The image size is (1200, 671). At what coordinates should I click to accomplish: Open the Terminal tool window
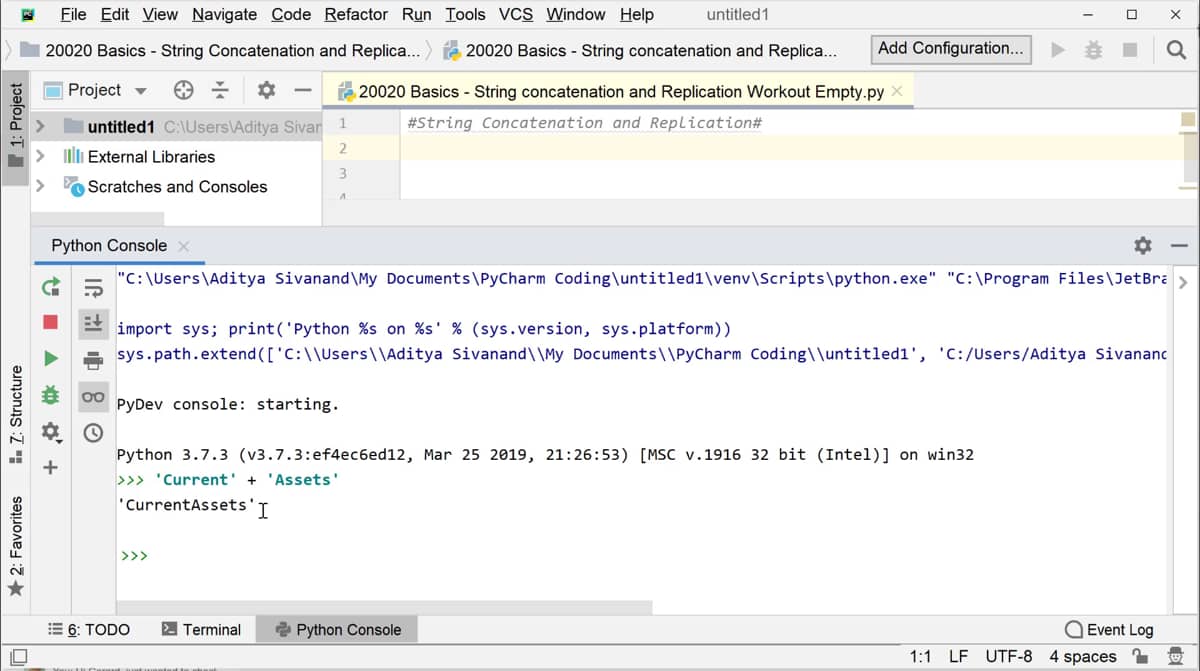[201, 630]
